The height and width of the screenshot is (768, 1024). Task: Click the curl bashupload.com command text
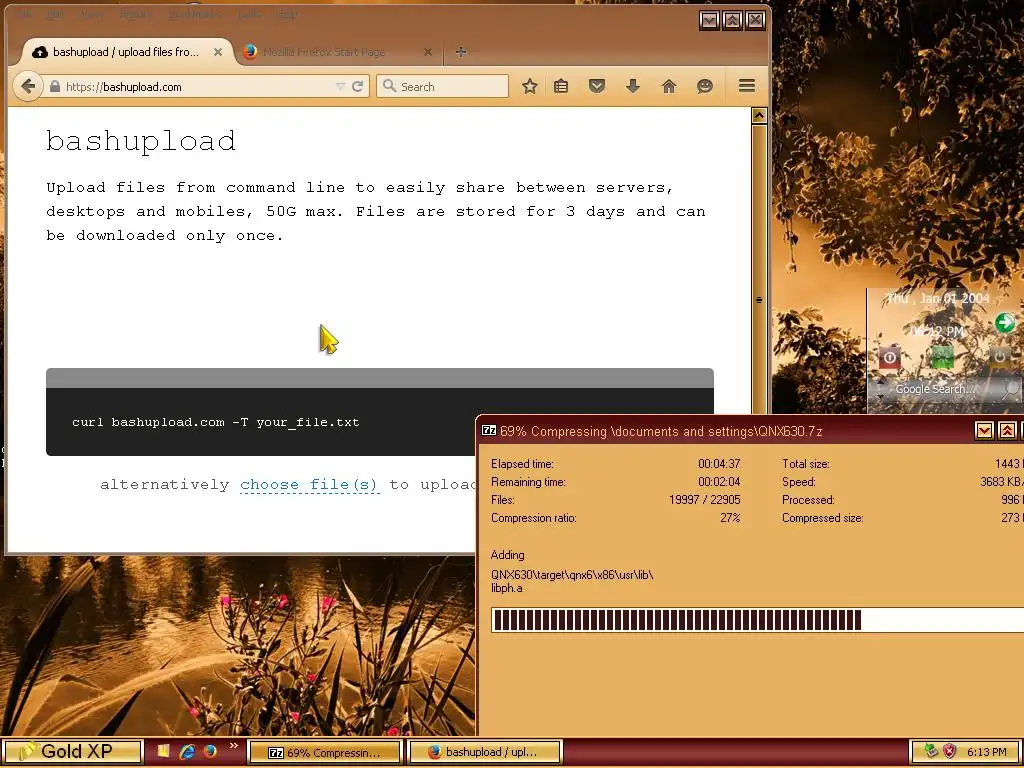point(216,423)
